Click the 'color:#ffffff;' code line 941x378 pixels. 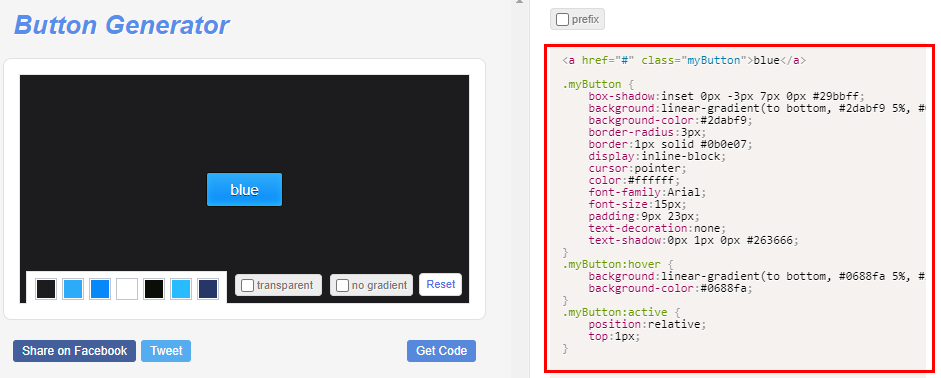coord(634,181)
